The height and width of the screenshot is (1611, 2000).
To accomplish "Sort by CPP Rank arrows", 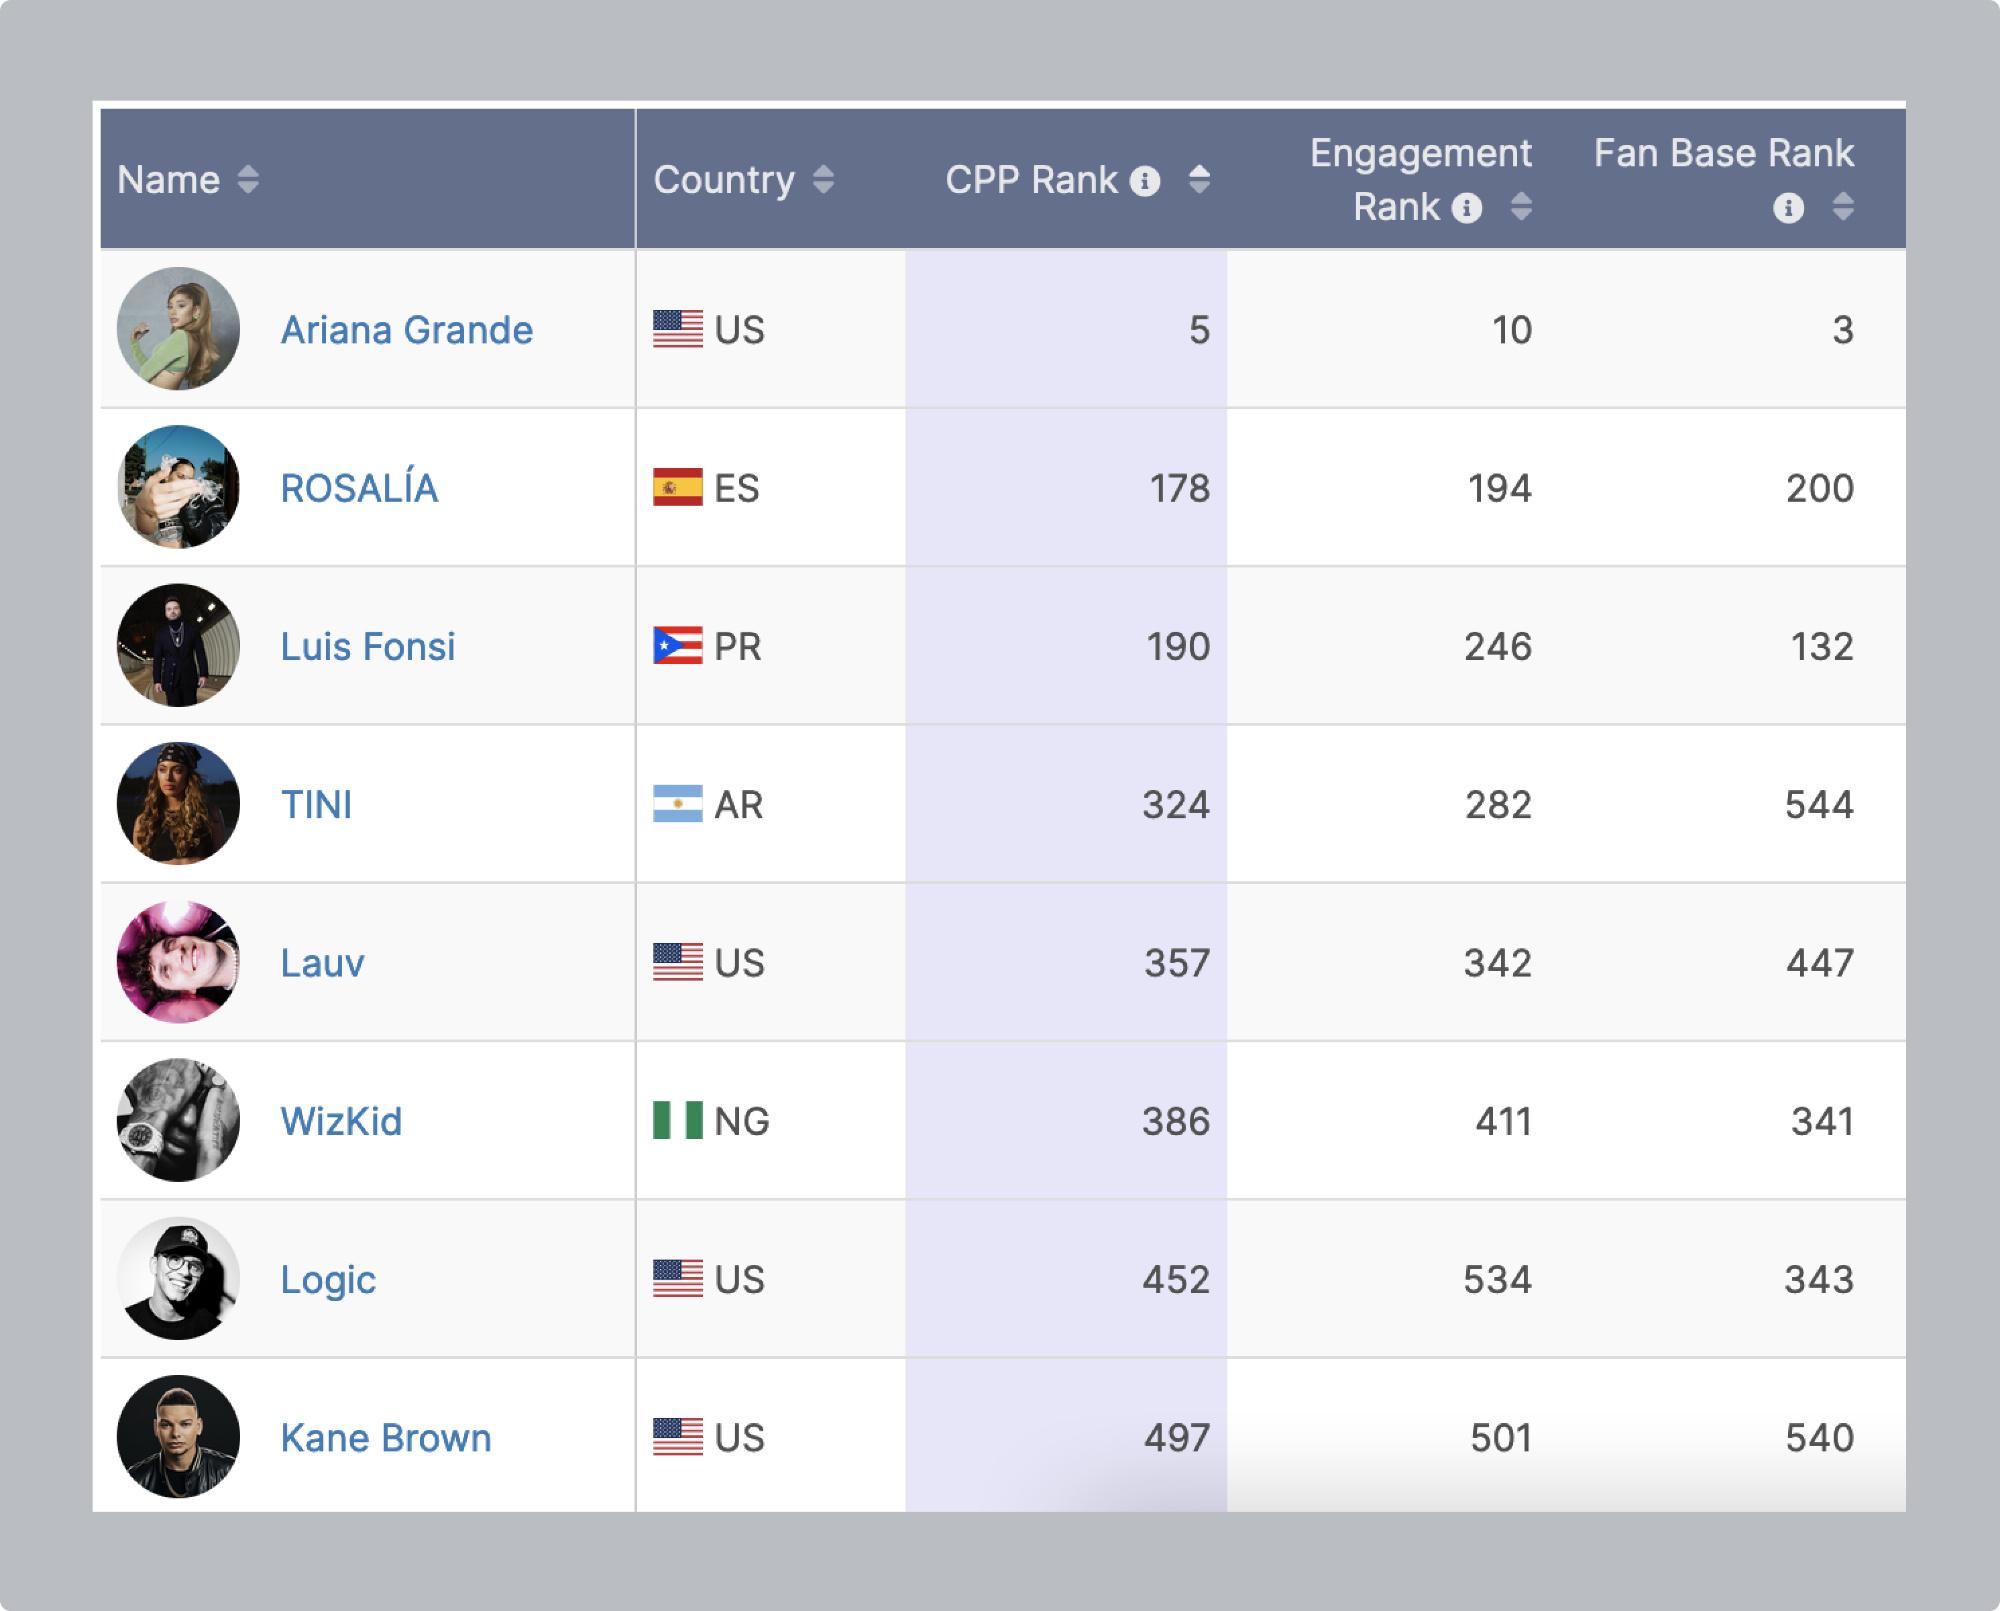I will click(1199, 180).
